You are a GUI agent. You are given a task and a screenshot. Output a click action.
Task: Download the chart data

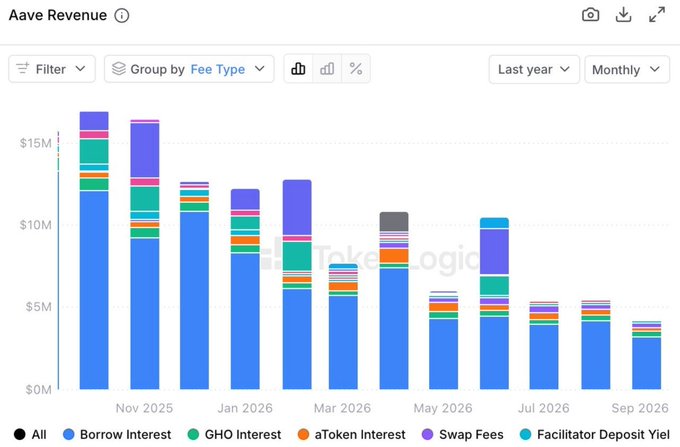click(623, 15)
